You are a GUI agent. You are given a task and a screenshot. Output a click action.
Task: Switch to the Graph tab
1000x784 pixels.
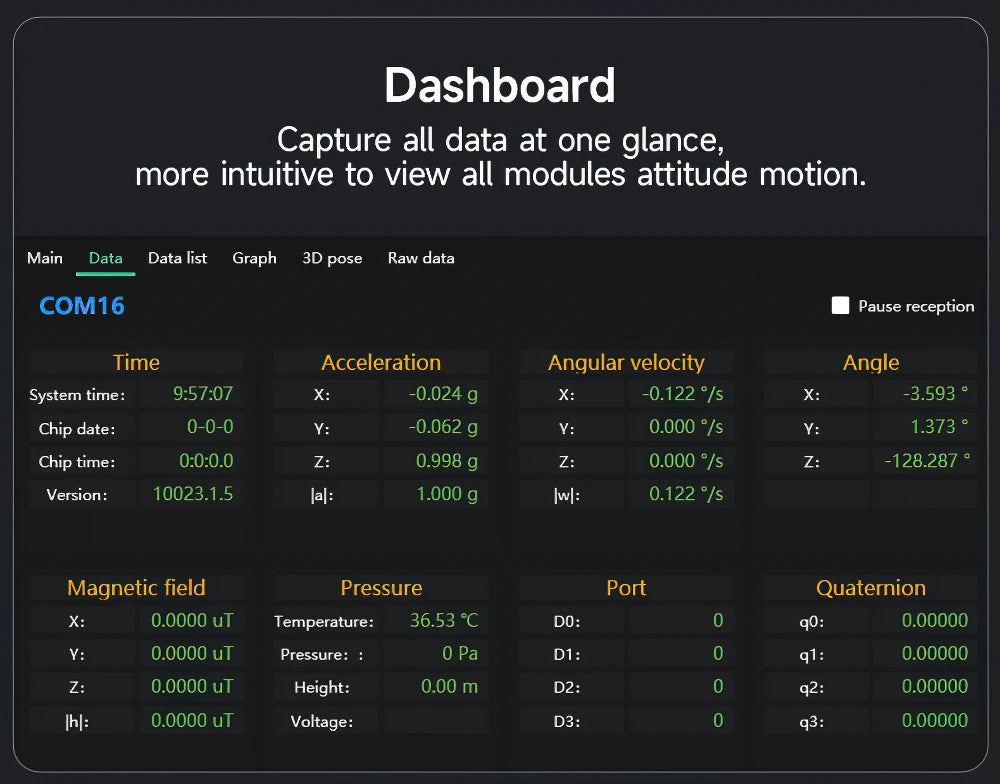click(x=254, y=258)
